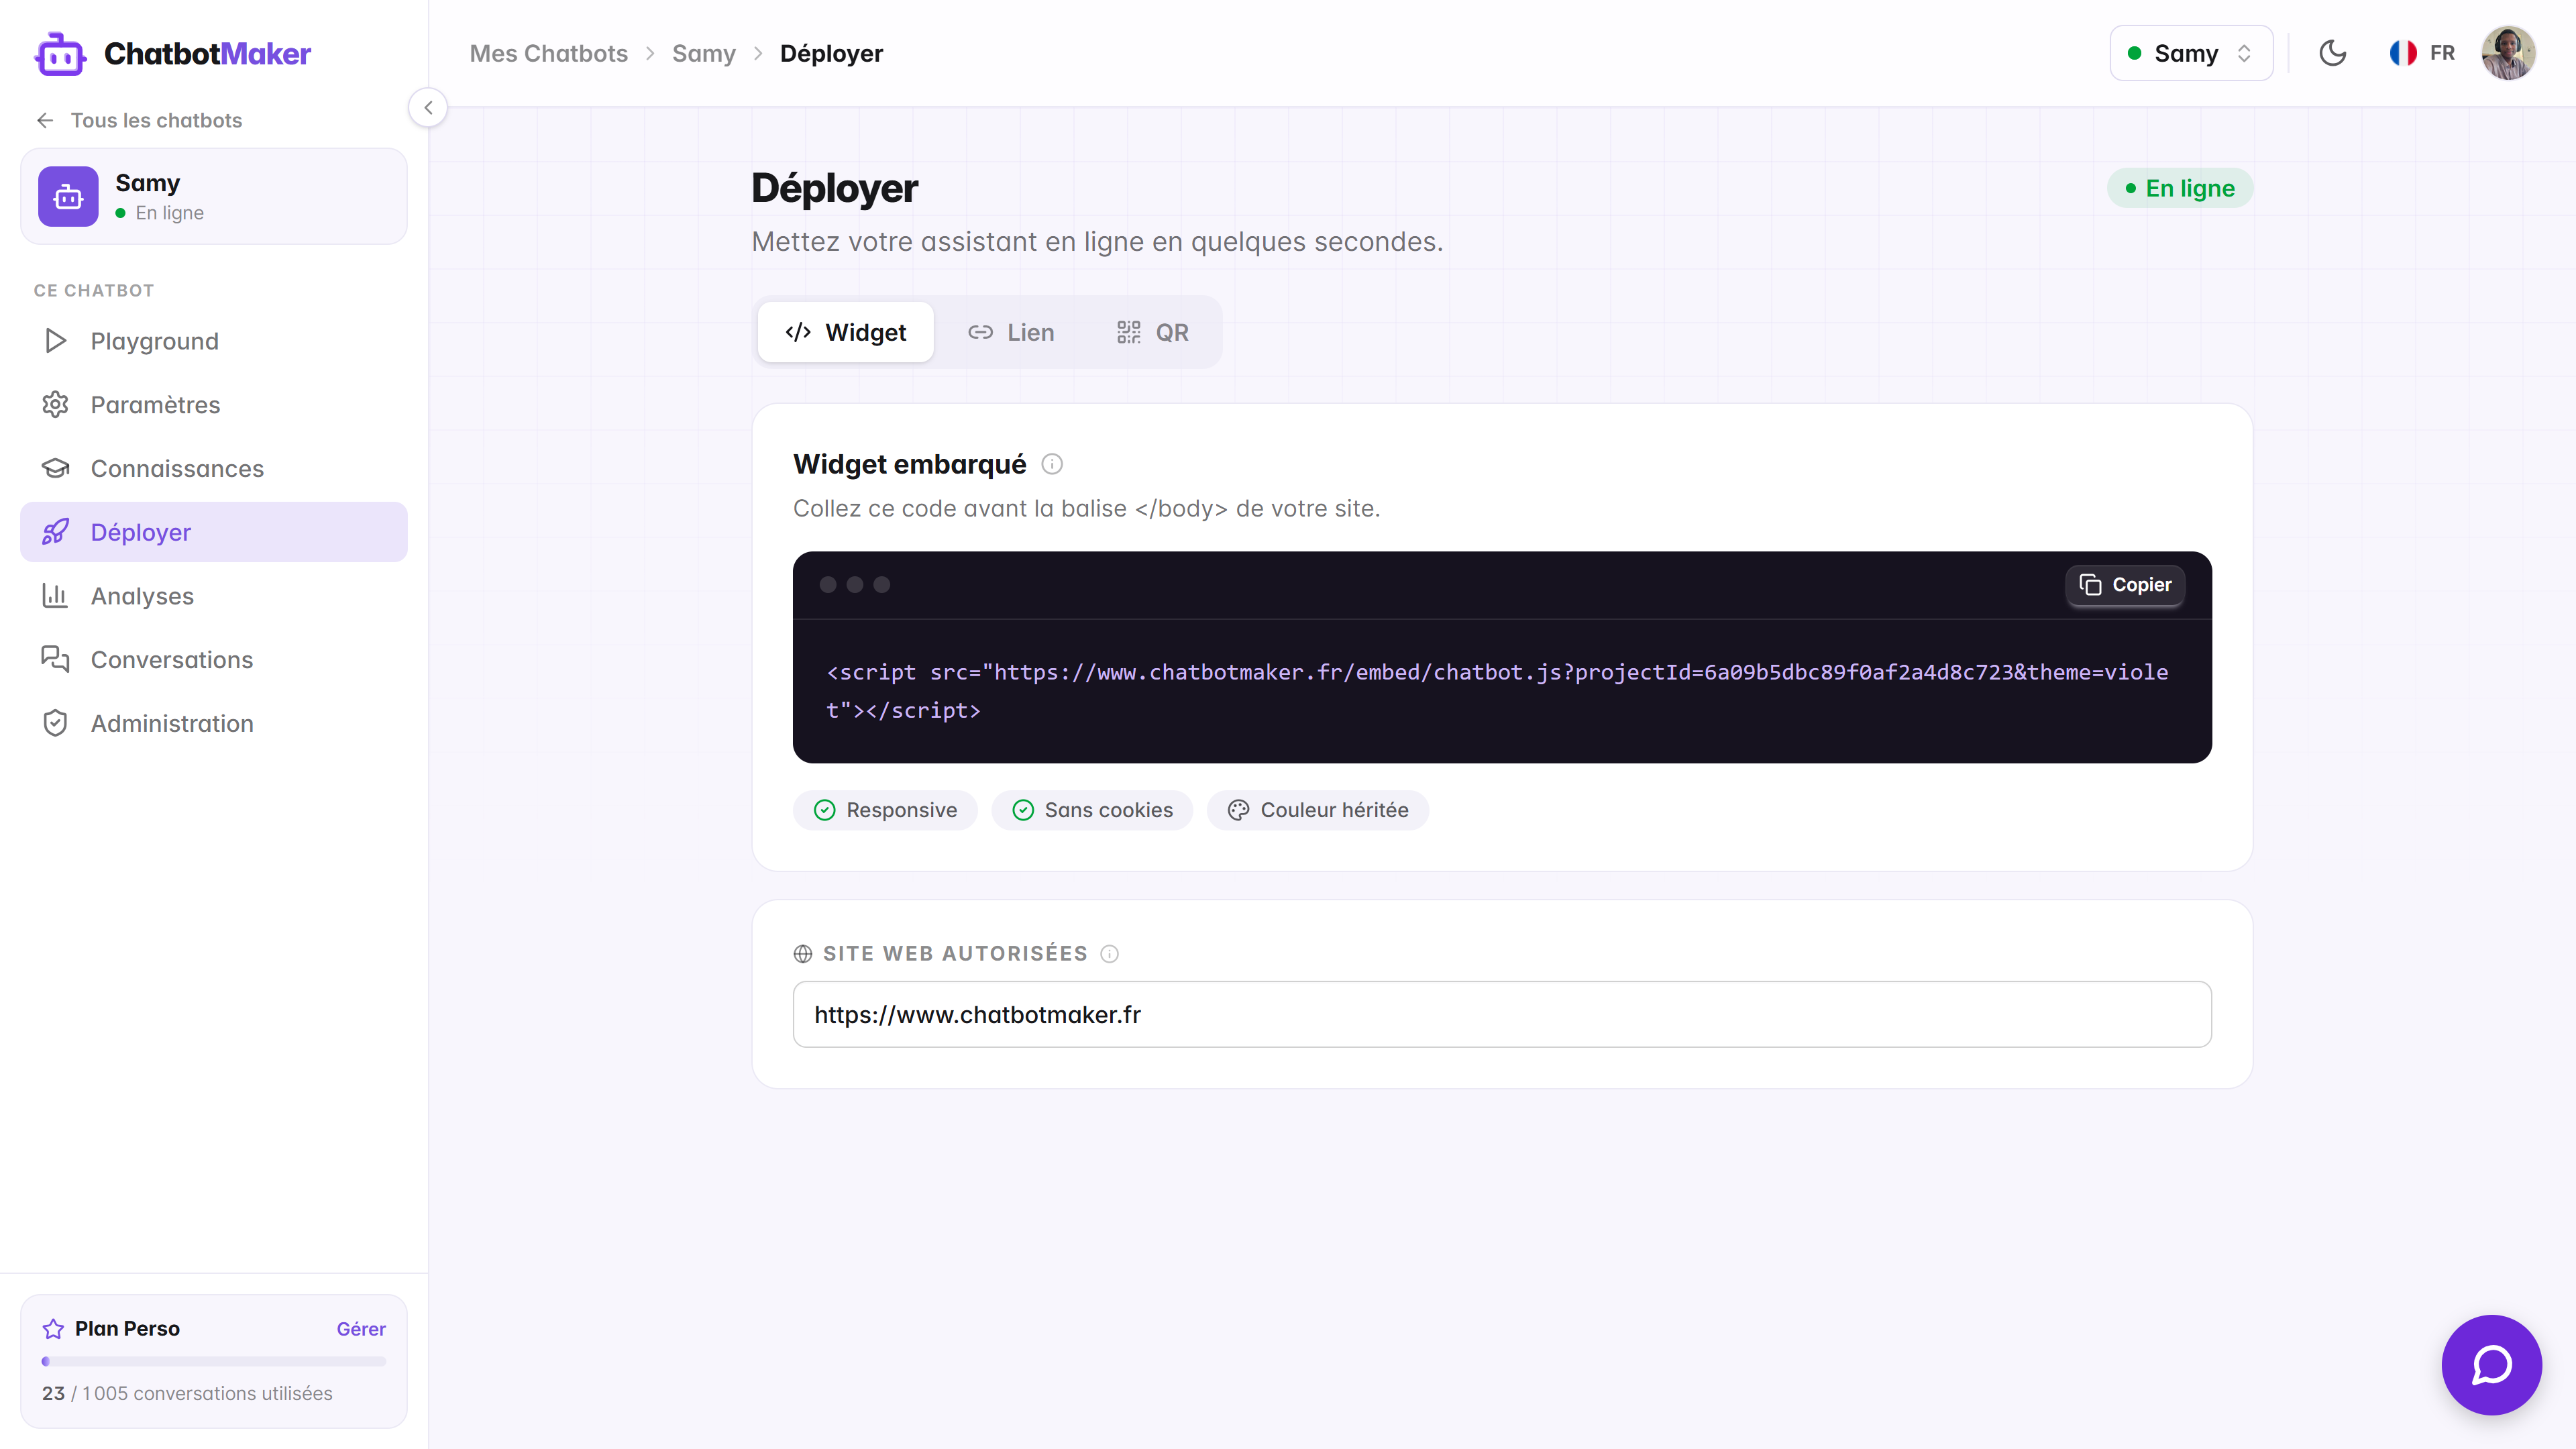Click the Responsive badge
The width and height of the screenshot is (2576, 1449).
885,810
